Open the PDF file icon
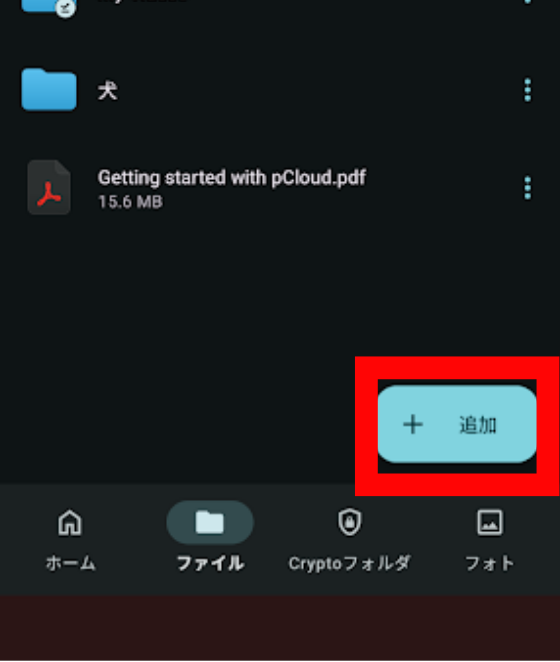This screenshot has height=662, width=560. (x=49, y=187)
